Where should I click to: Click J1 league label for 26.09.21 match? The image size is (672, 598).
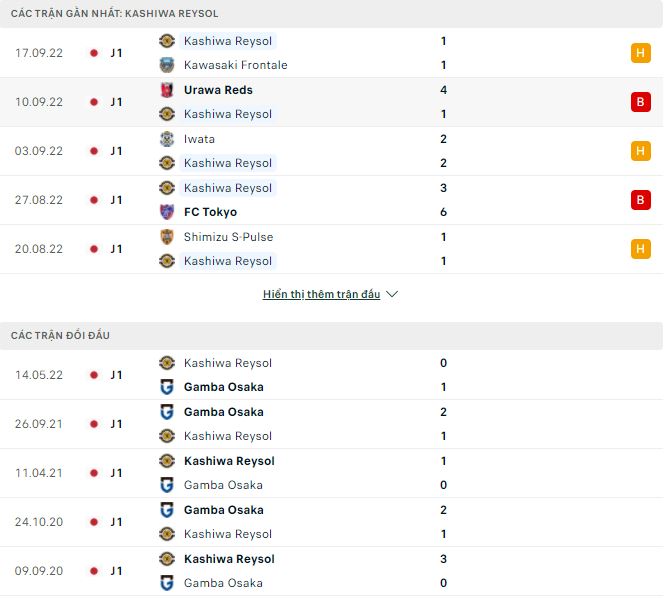click(x=117, y=424)
